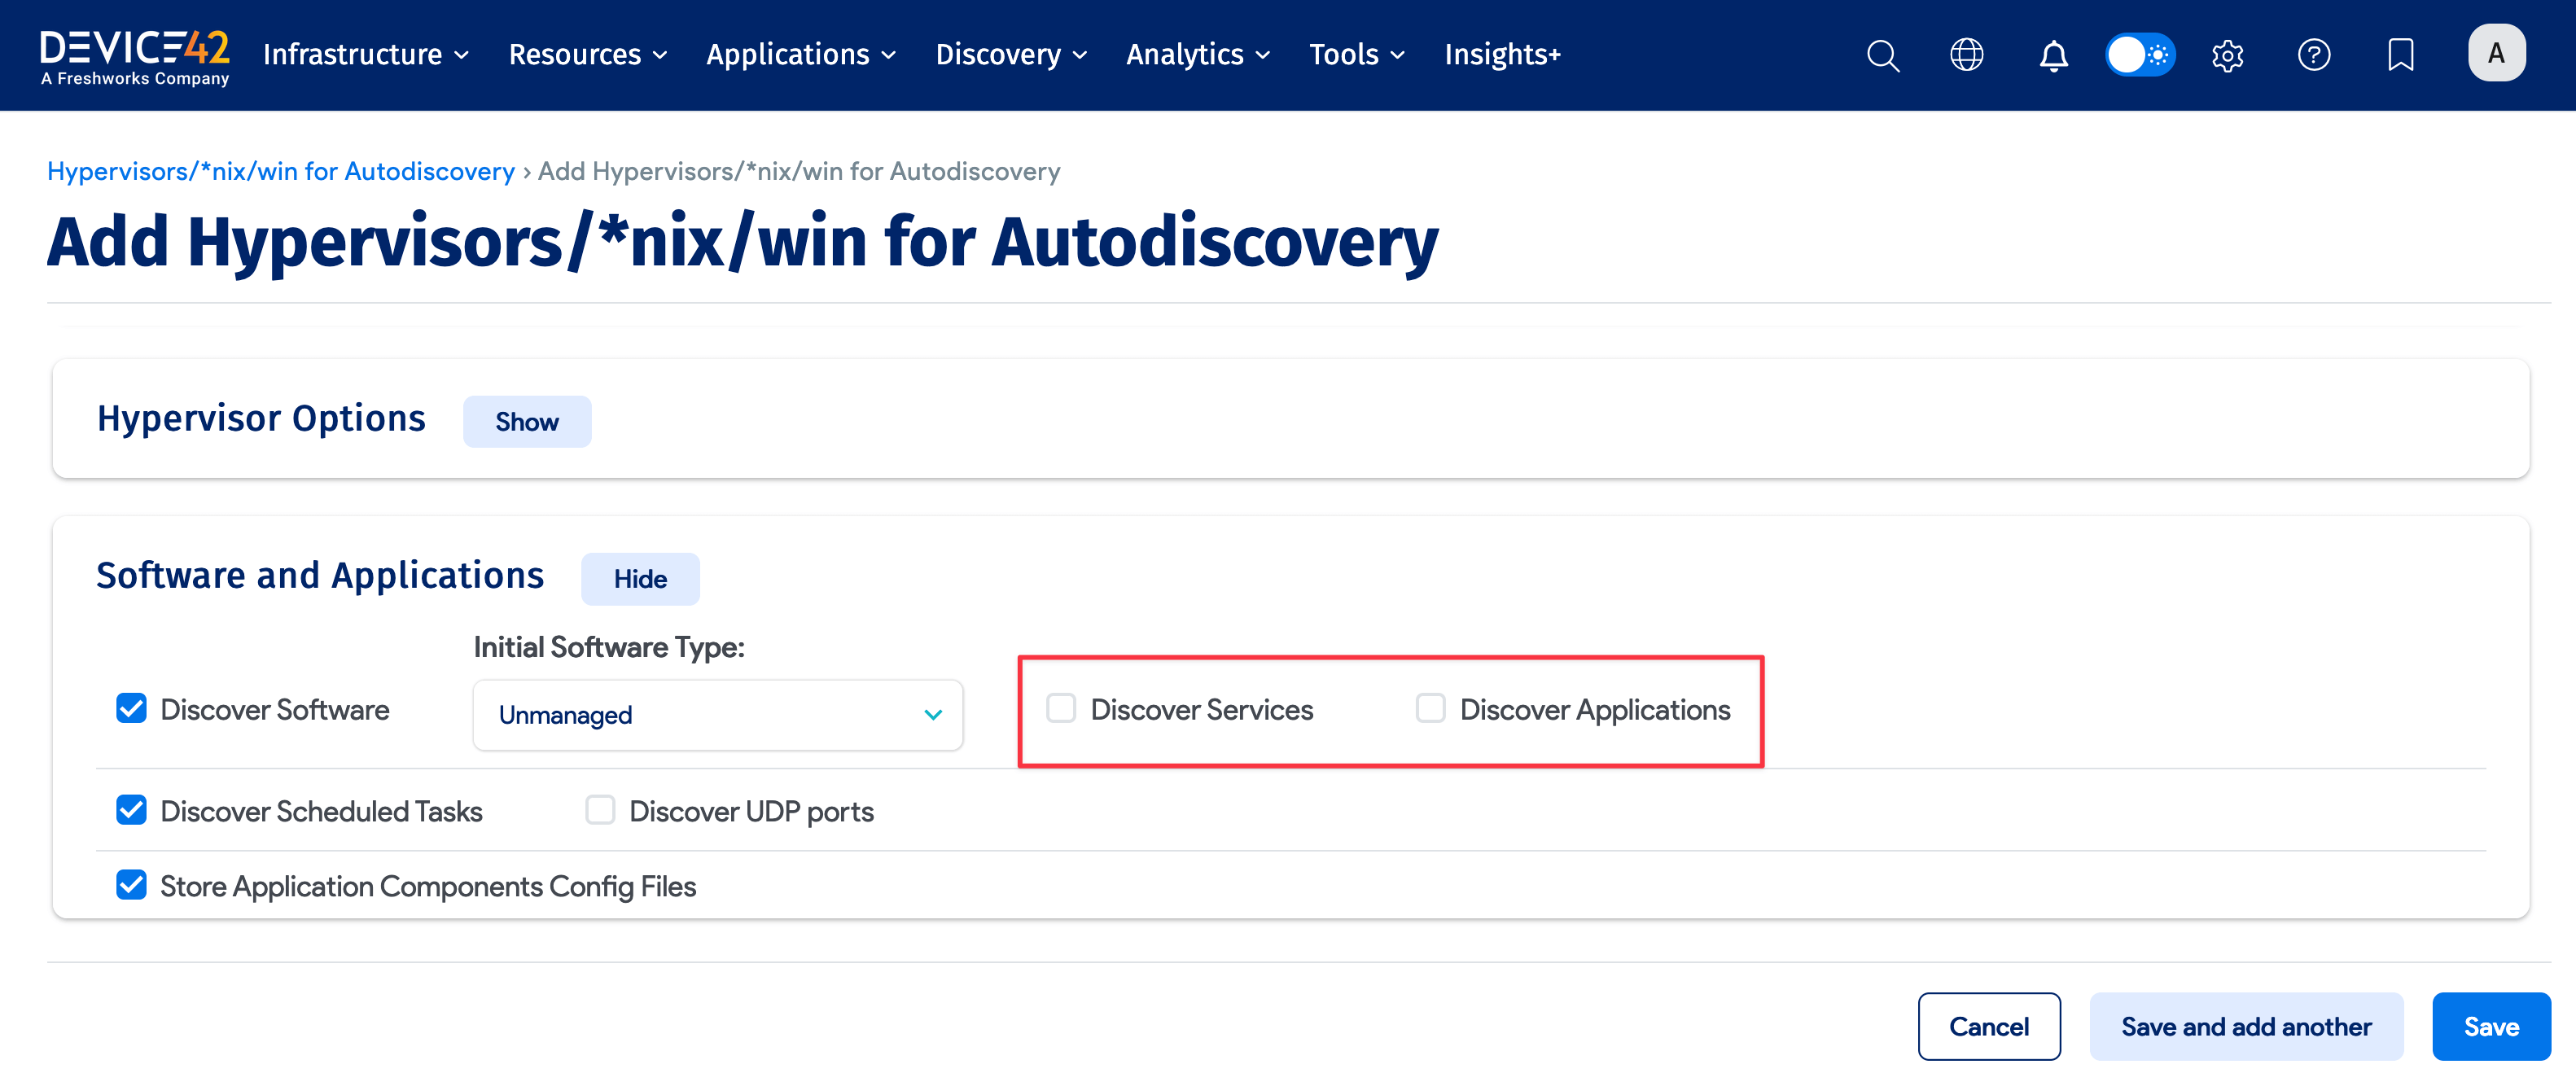Image resolution: width=2576 pixels, height=1073 pixels.
Task: Open the search icon in the header
Action: [x=1883, y=55]
